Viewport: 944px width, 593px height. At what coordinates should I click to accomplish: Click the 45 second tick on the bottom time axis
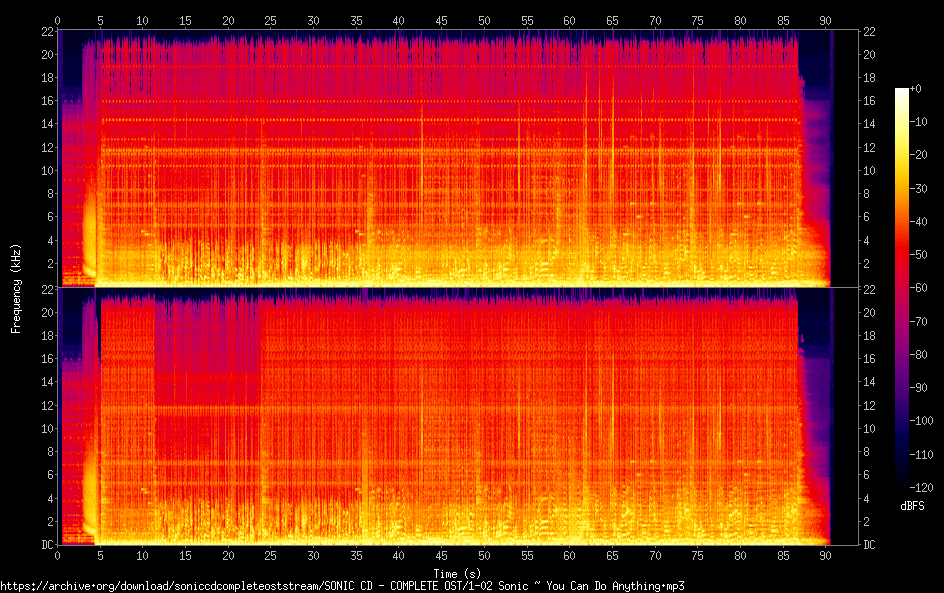pos(441,554)
